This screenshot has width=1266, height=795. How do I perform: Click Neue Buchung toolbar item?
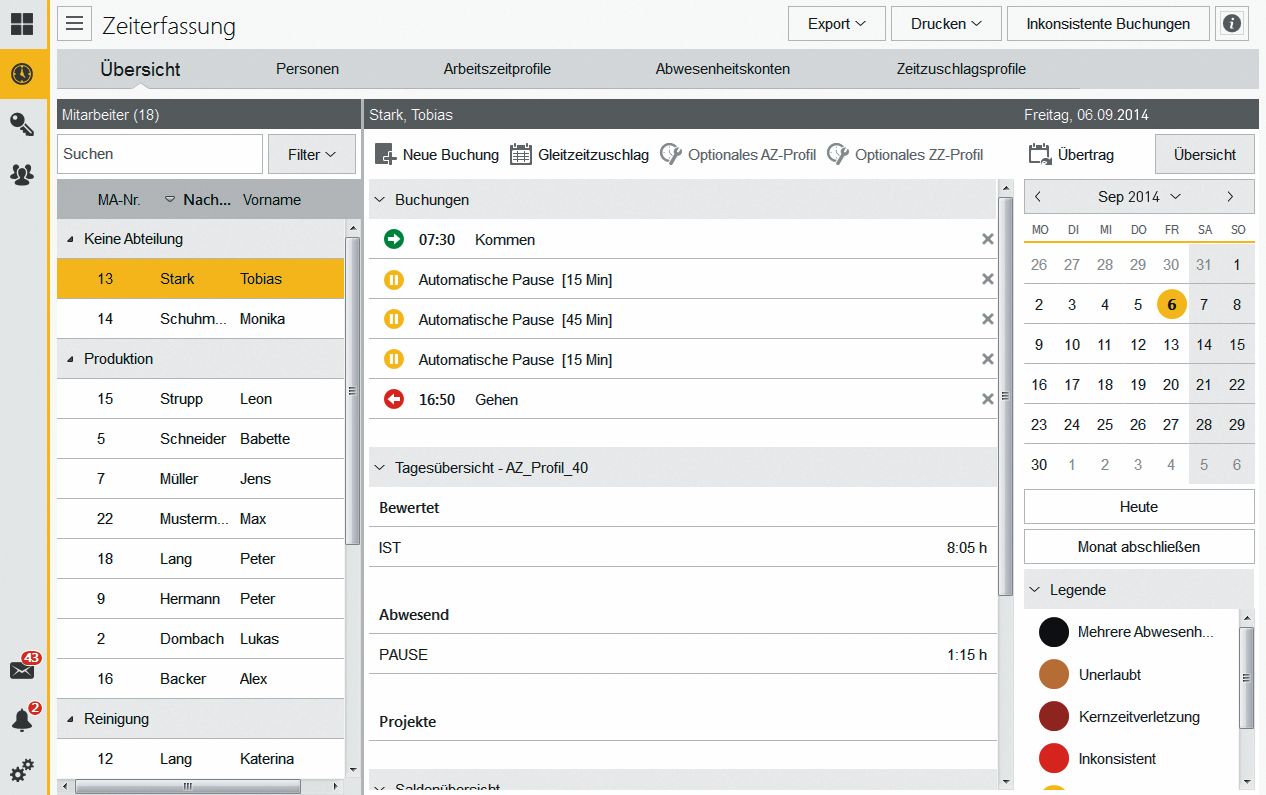coord(437,155)
